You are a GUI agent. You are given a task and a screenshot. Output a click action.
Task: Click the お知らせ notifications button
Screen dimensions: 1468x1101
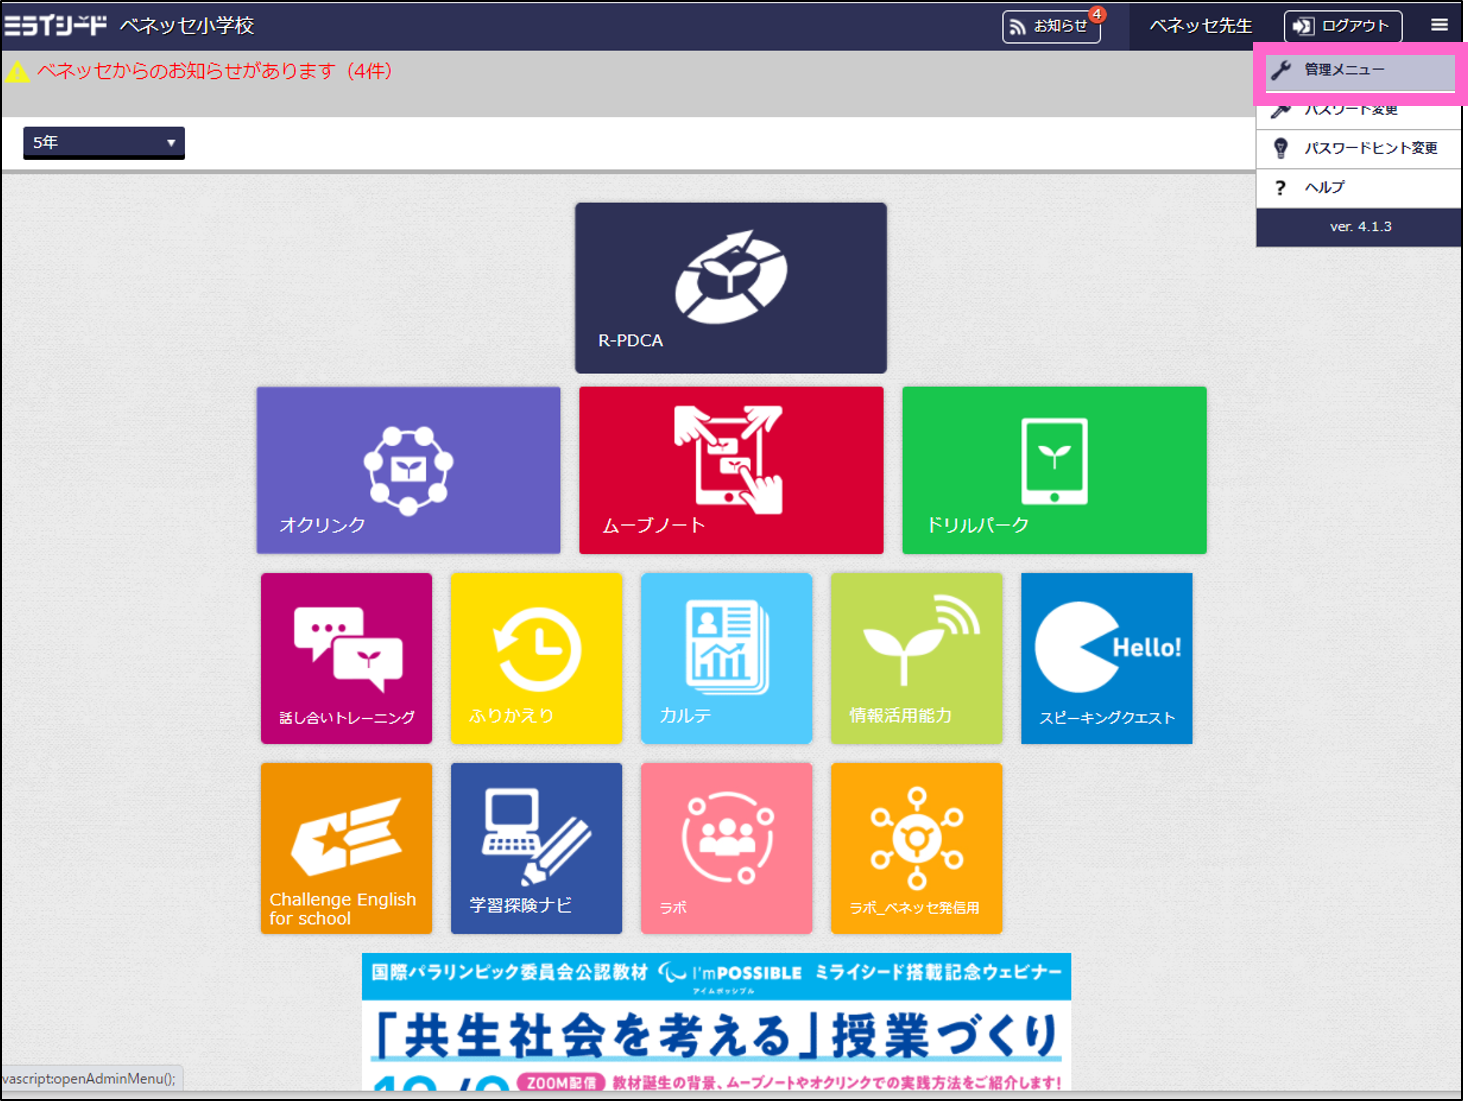pos(1051,26)
